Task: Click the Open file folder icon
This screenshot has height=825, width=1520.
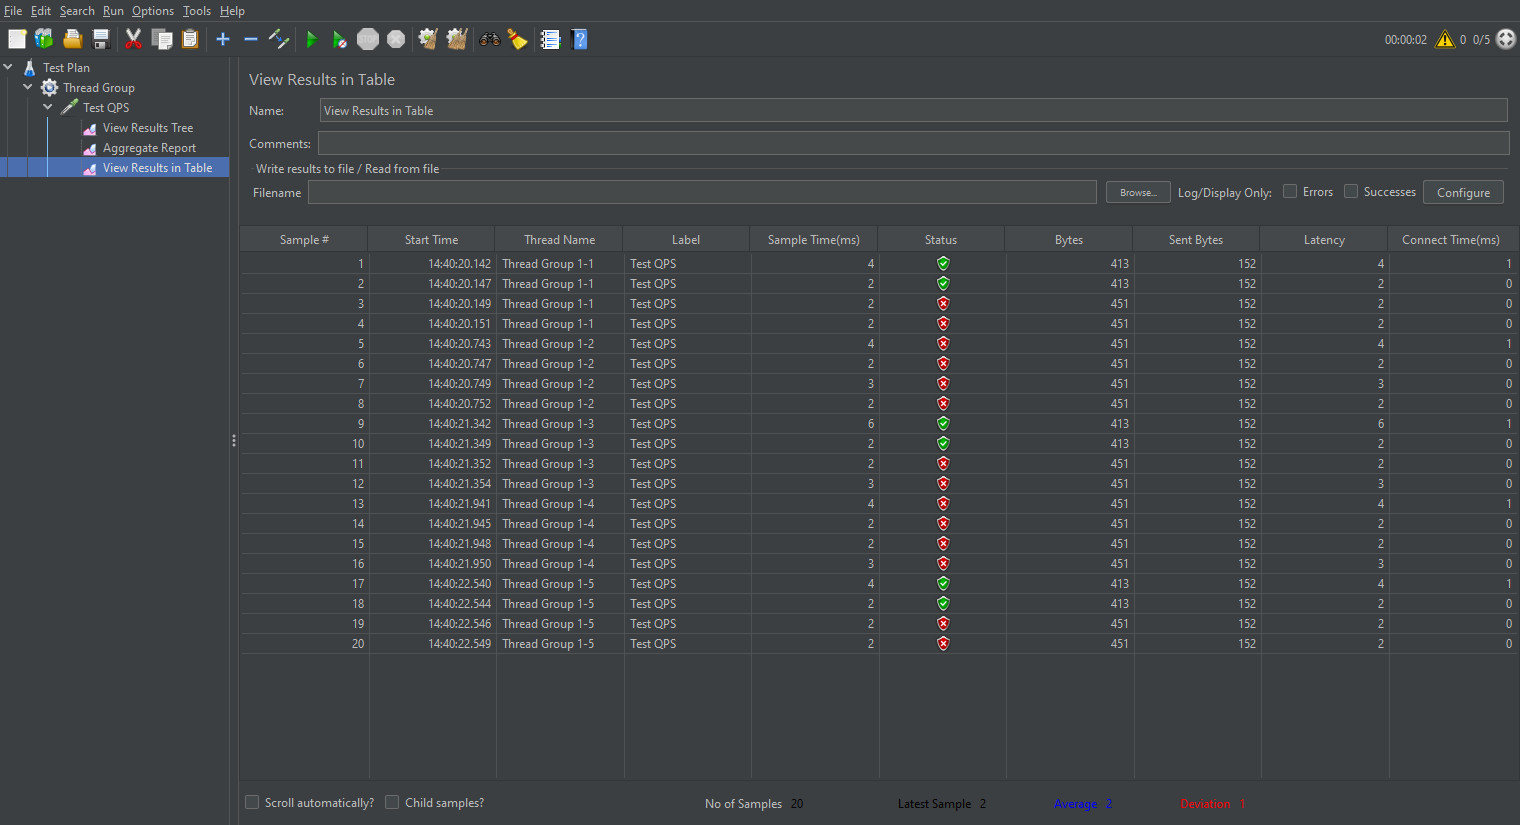Action: tap(73, 39)
